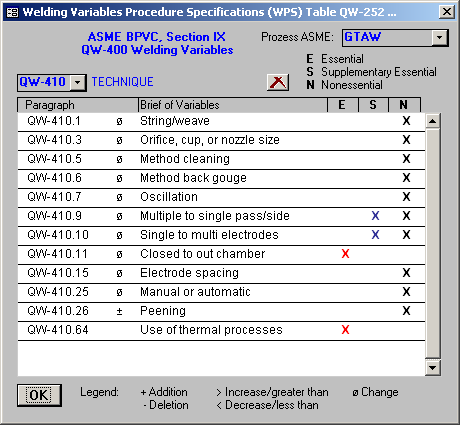Click the Nonessential legend text

(x=352, y=85)
